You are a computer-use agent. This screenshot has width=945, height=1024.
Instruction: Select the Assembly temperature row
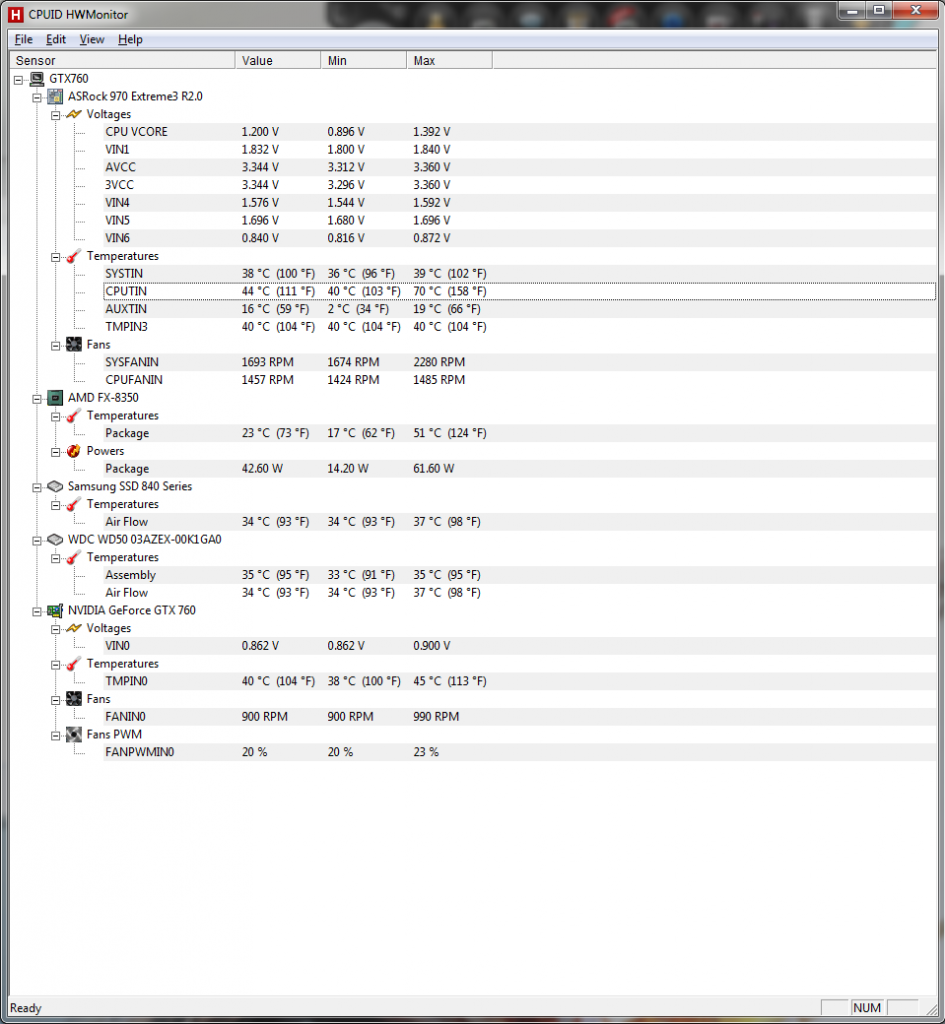519,575
